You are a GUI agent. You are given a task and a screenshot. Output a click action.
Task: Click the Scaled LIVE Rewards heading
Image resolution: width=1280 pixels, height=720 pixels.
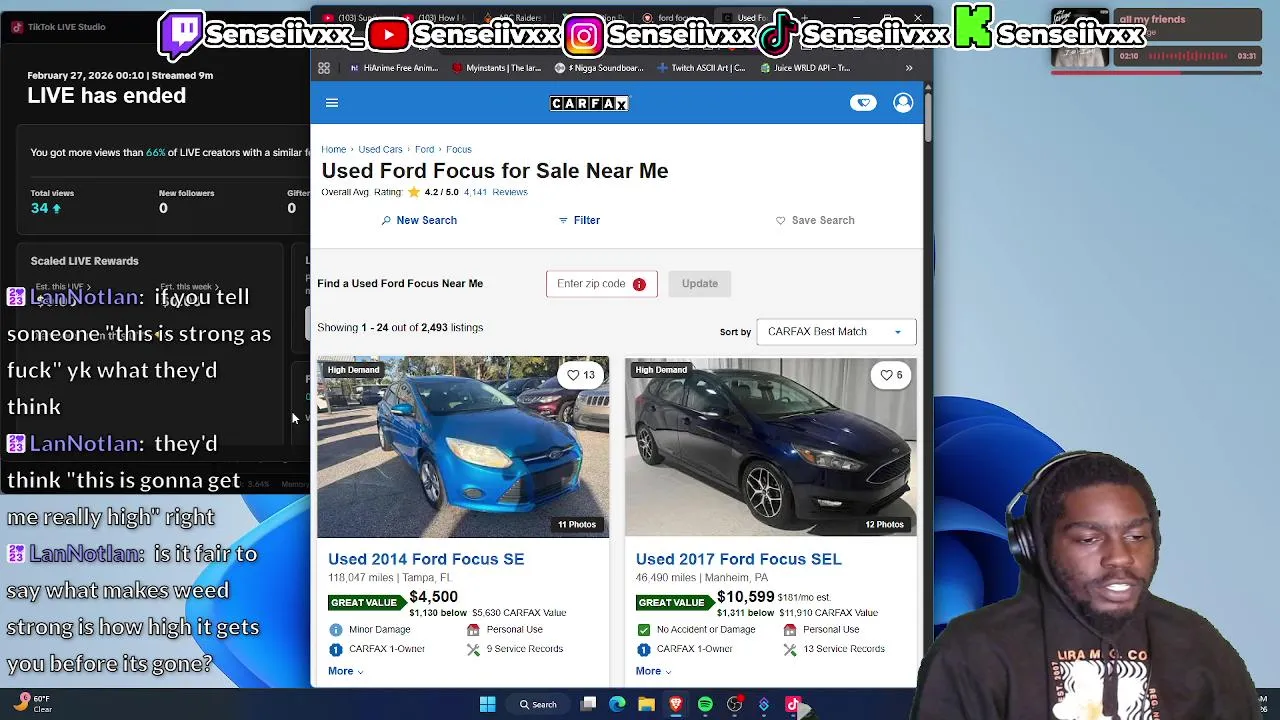(x=85, y=261)
